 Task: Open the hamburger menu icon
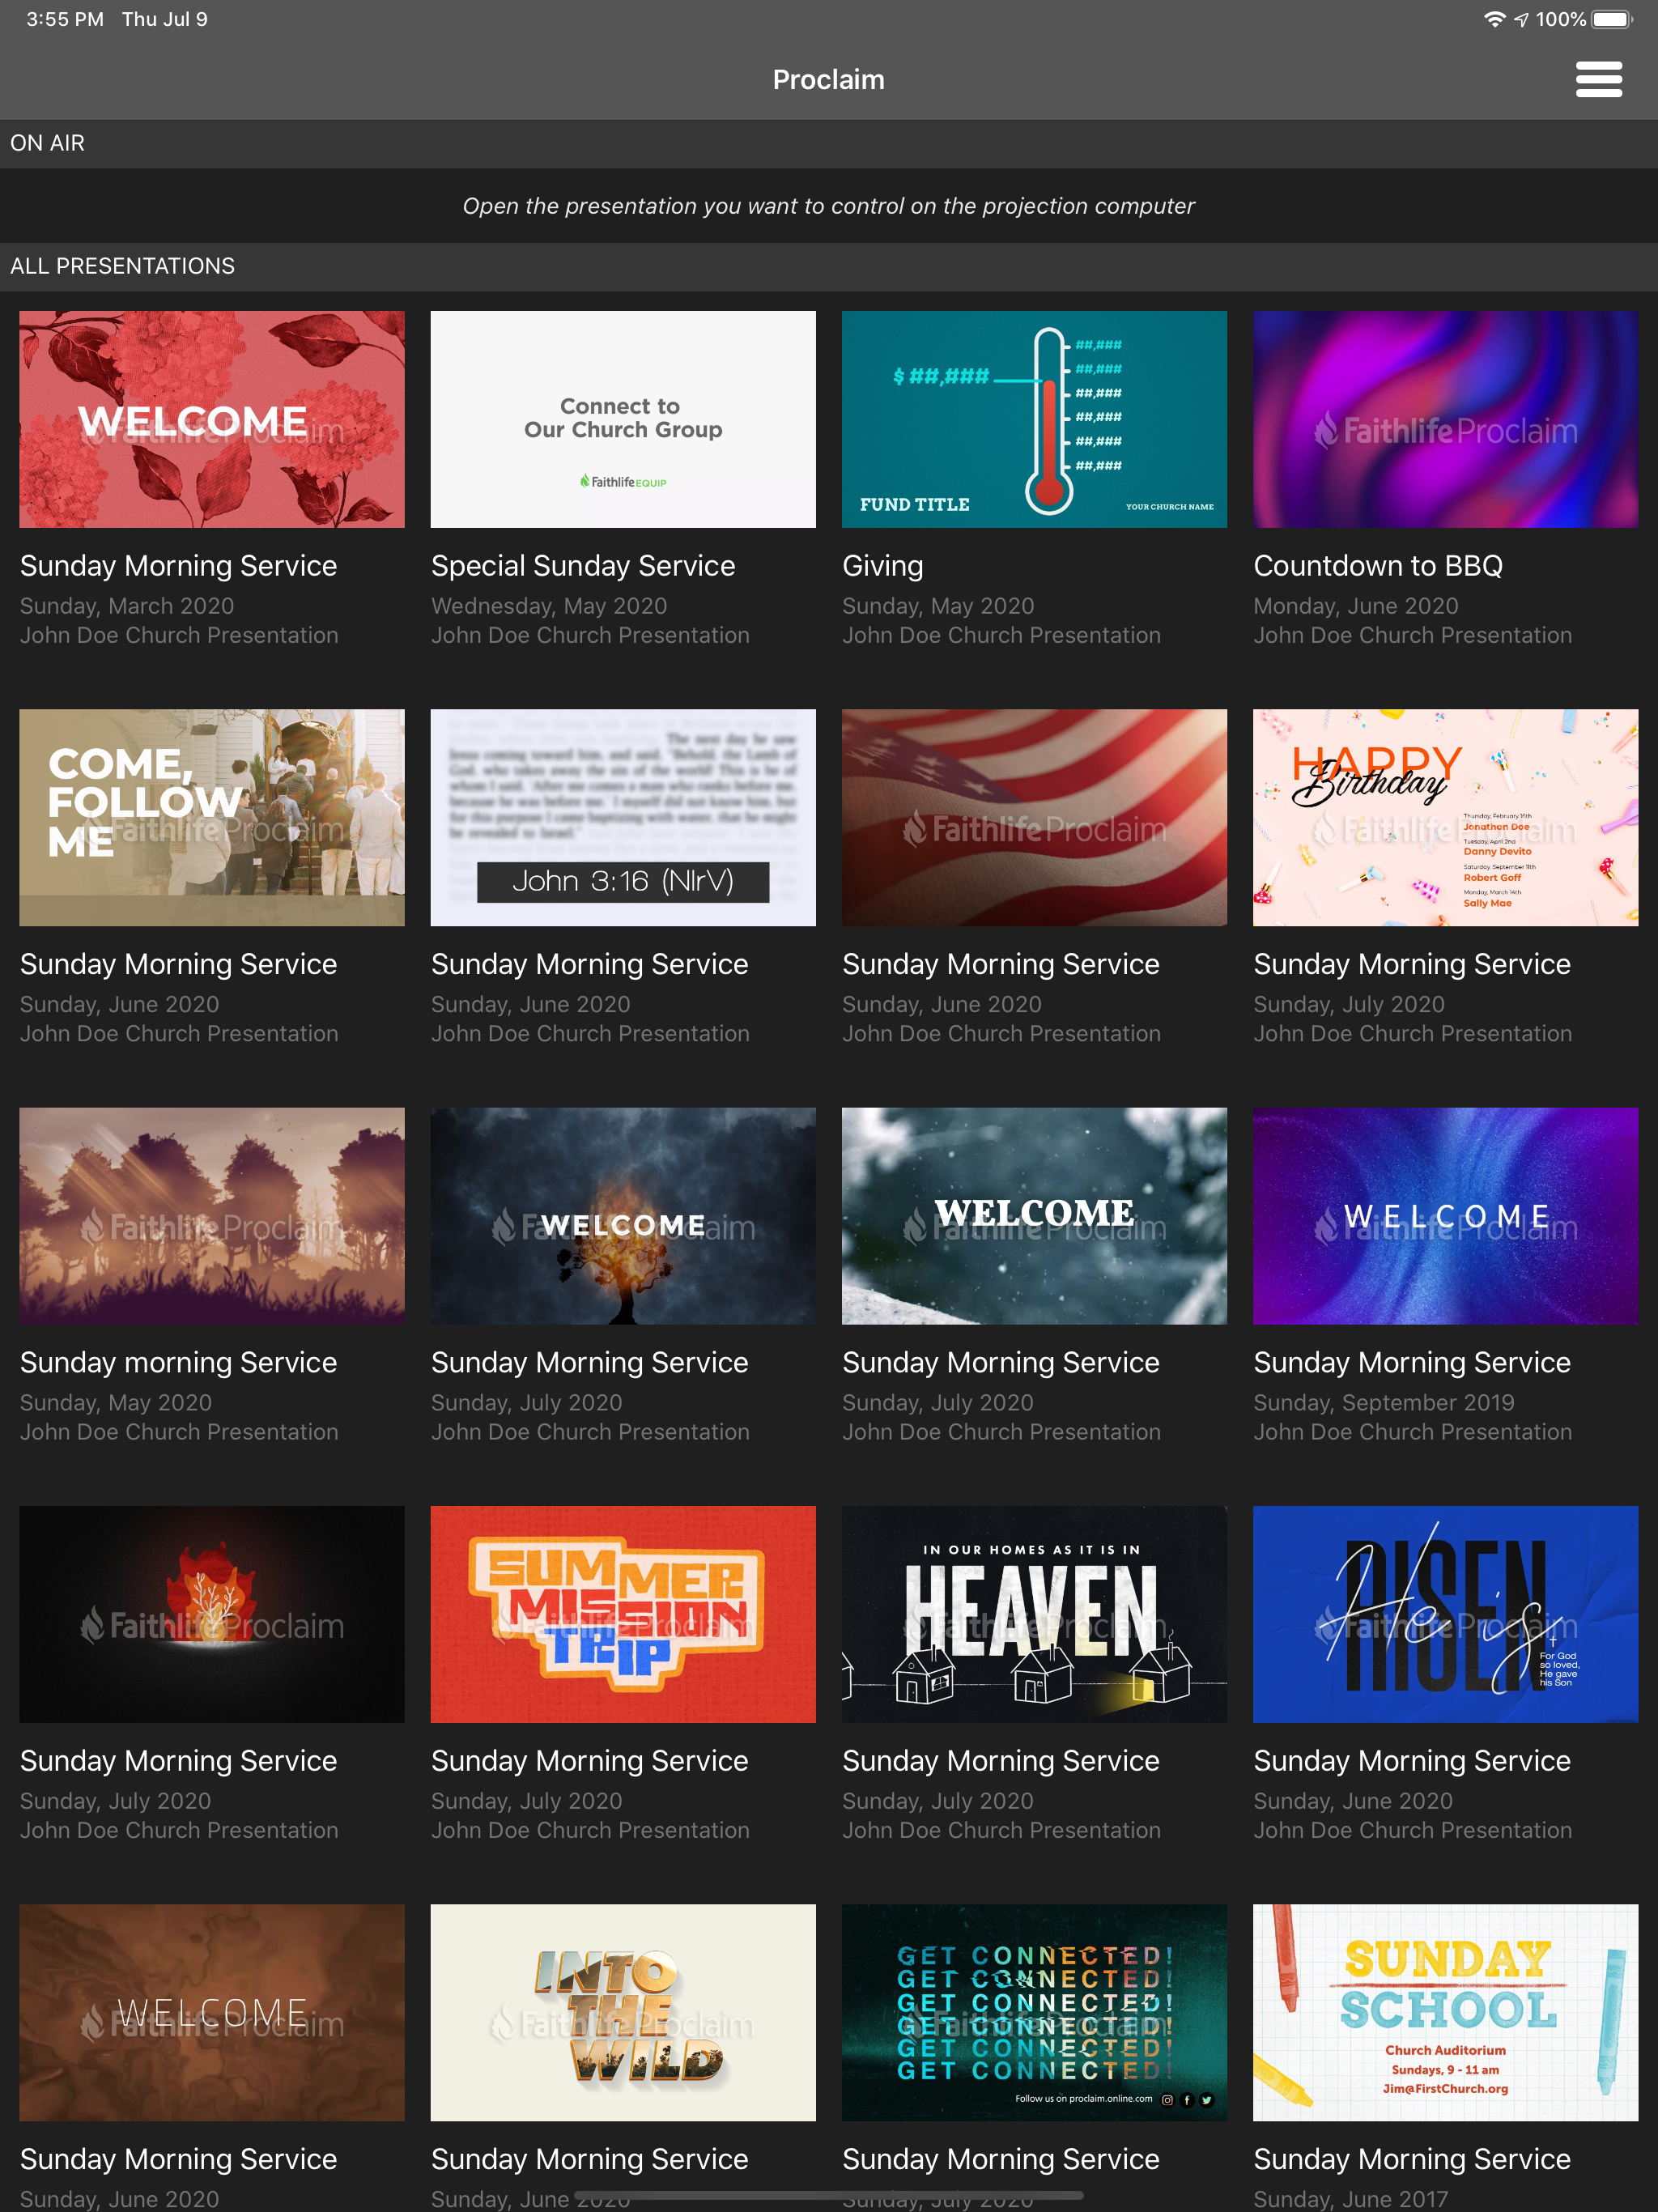1598,79
